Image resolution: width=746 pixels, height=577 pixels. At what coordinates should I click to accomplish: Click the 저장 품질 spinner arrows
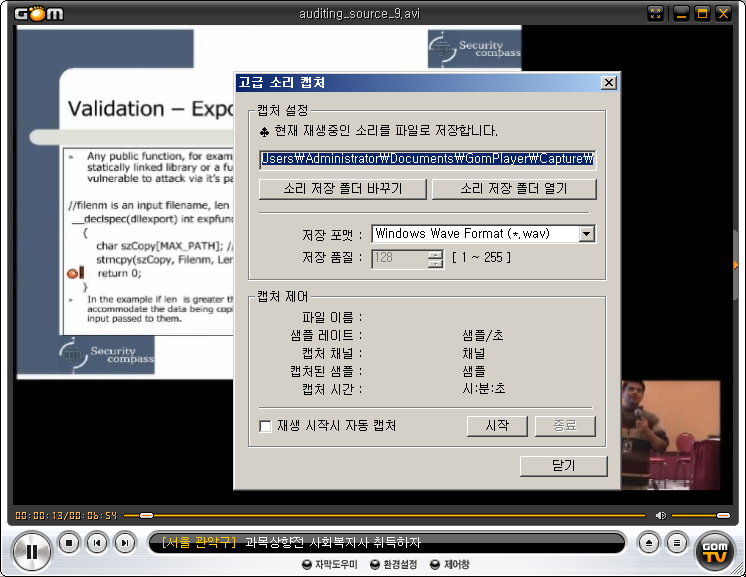click(435, 258)
